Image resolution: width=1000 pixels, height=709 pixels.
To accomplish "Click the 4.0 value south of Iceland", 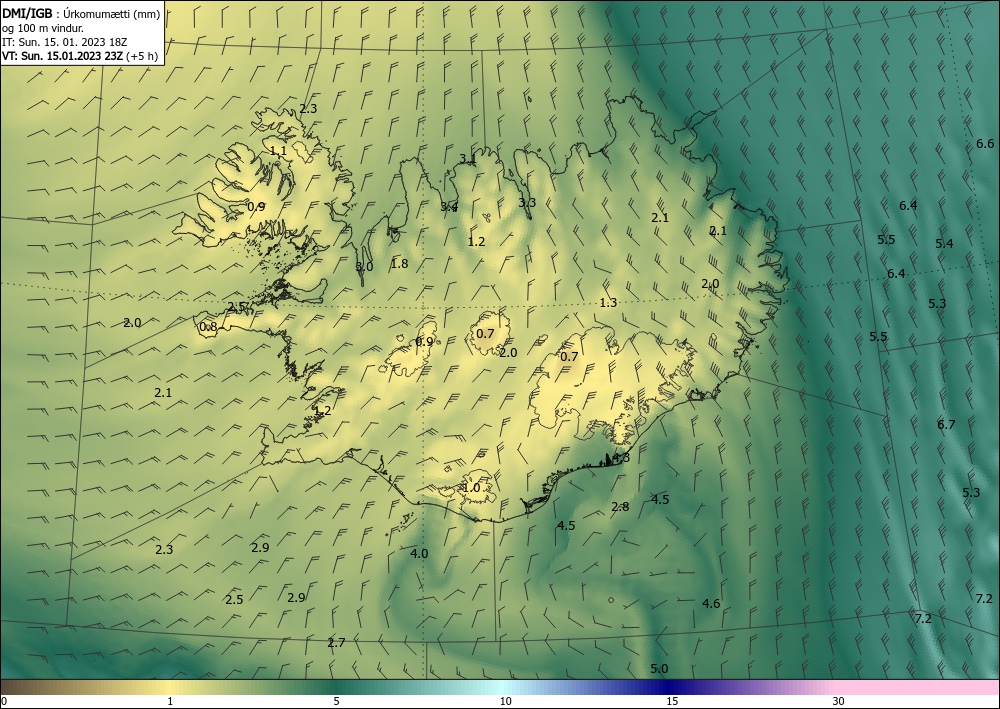I will [419, 553].
